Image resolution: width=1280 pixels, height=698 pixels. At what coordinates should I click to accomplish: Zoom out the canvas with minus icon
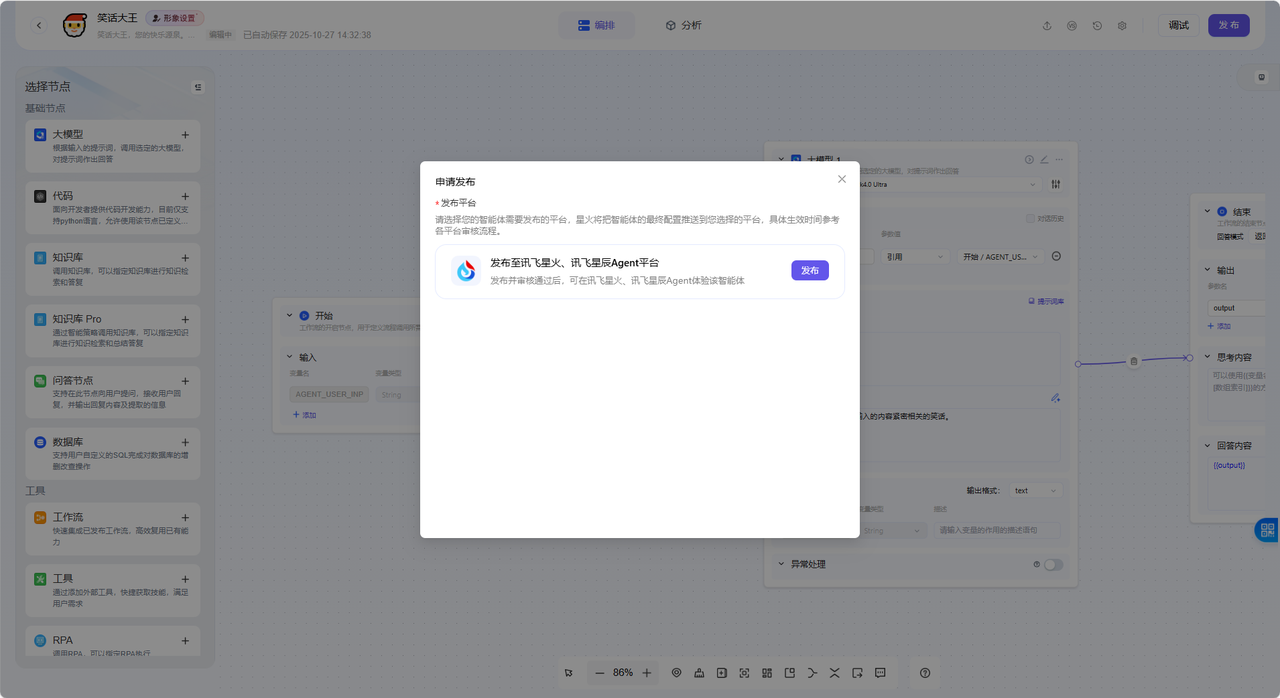599,673
